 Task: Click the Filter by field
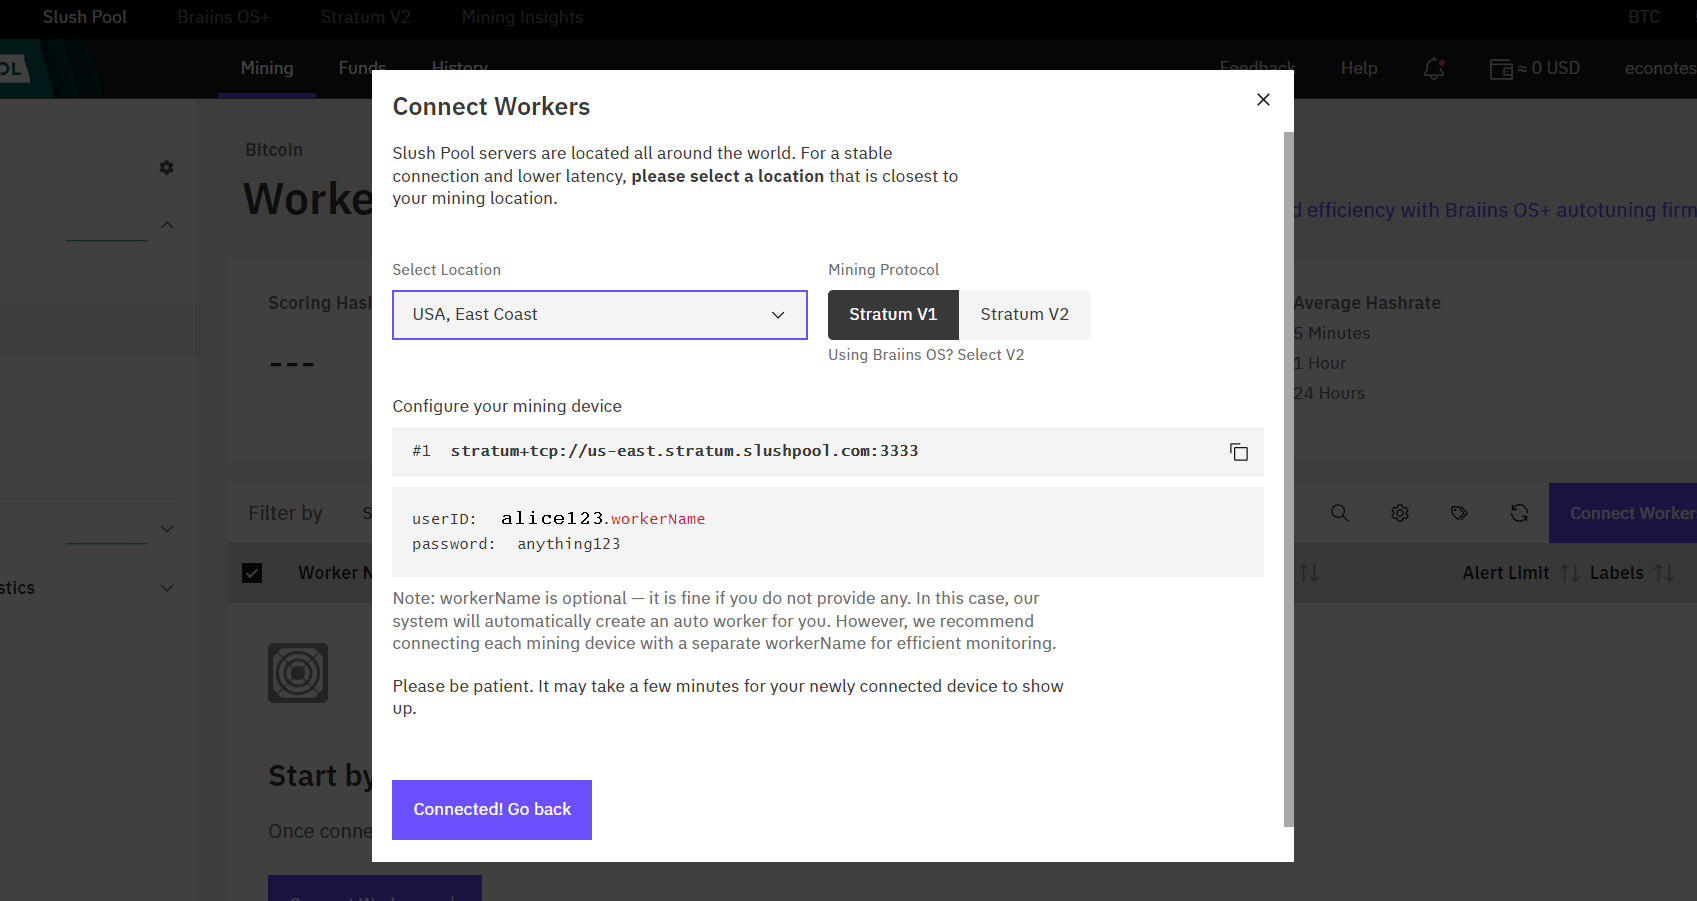click(285, 513)
